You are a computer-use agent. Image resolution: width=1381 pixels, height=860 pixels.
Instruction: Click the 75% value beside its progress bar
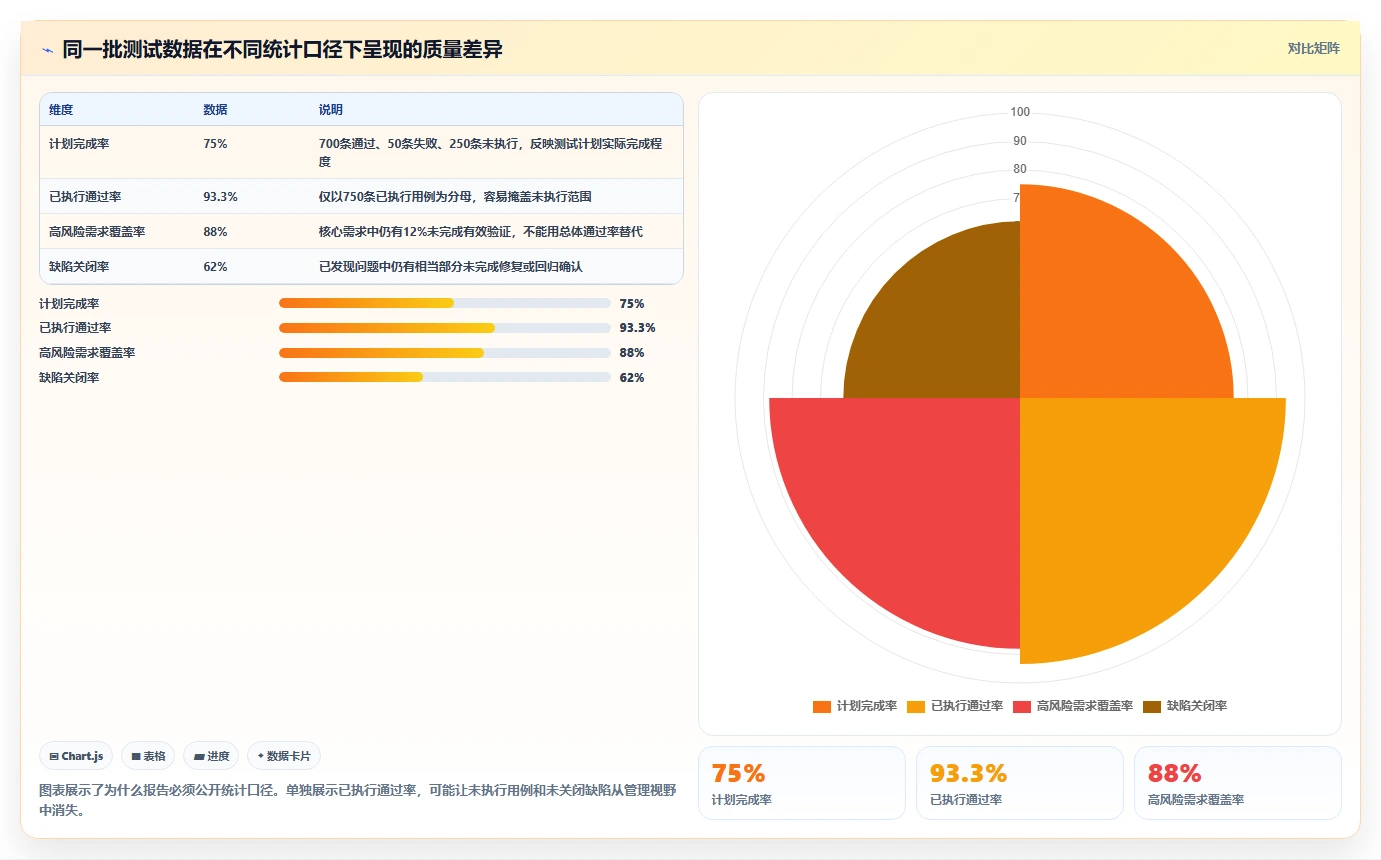pyautogui.click(x=632, y=304)
